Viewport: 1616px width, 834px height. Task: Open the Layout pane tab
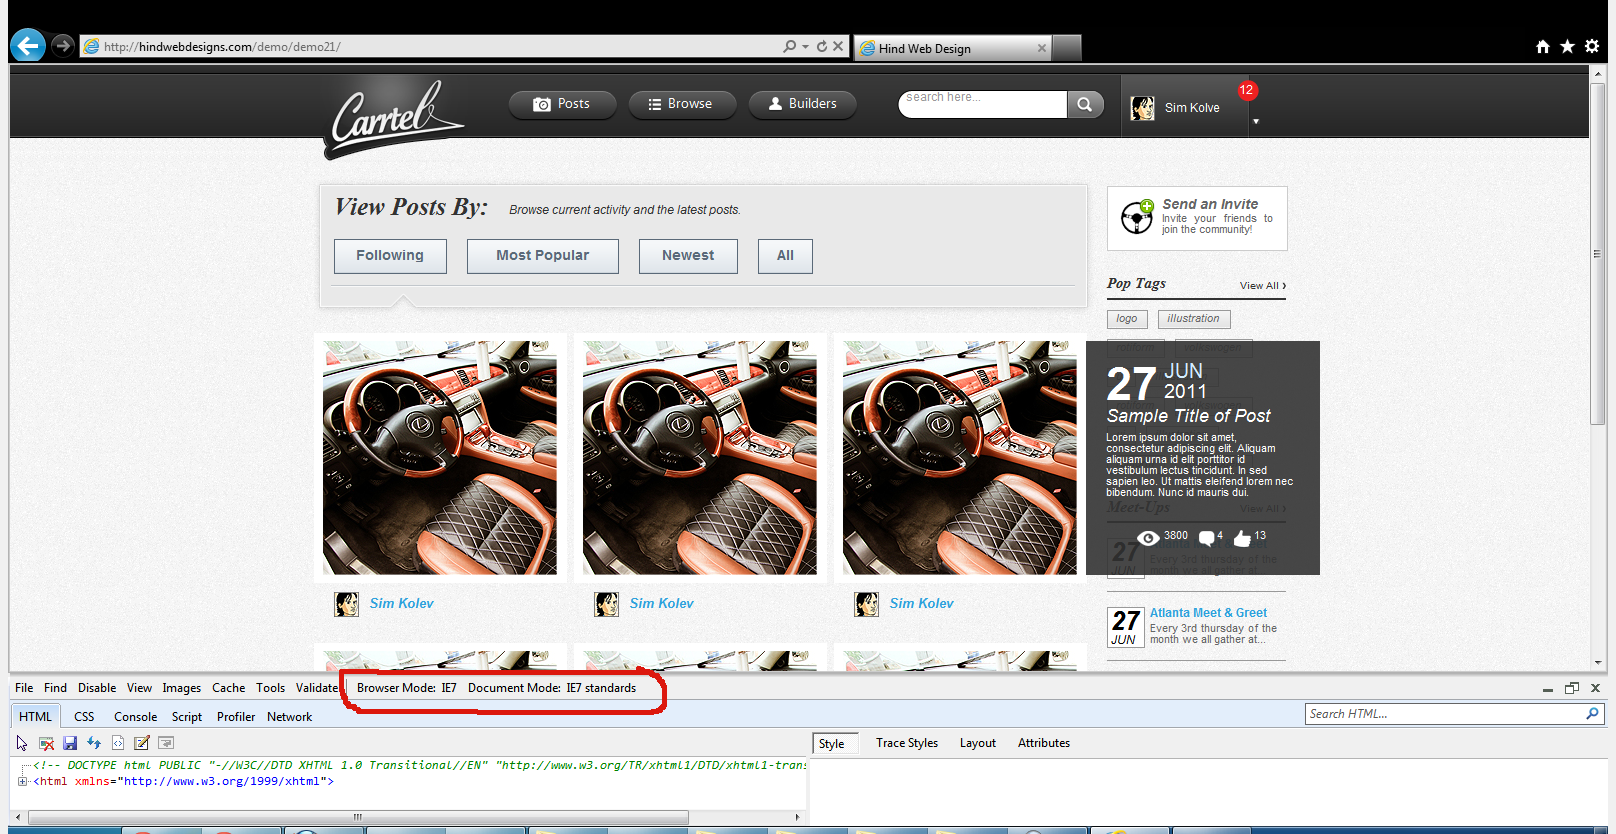977,743
